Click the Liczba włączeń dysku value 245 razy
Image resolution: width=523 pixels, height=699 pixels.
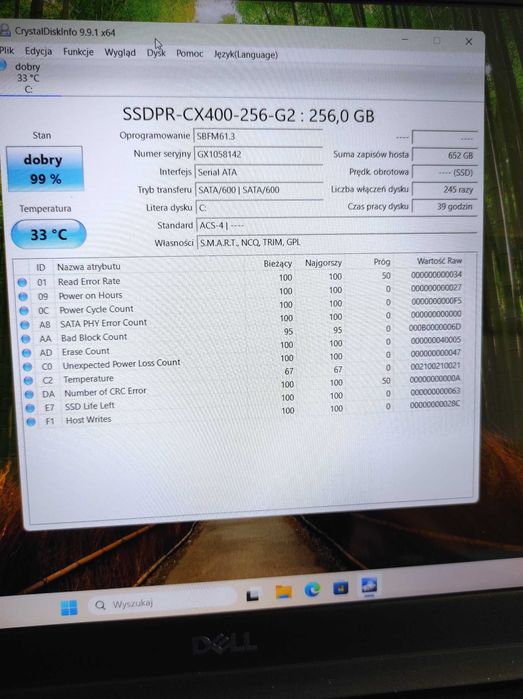tap(445, 189)
